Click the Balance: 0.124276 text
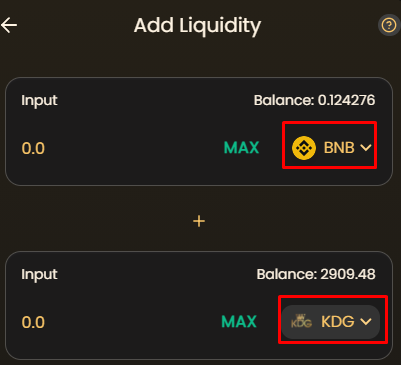The image size is (401, 365). pyautogui.click(x=314, y=100)
